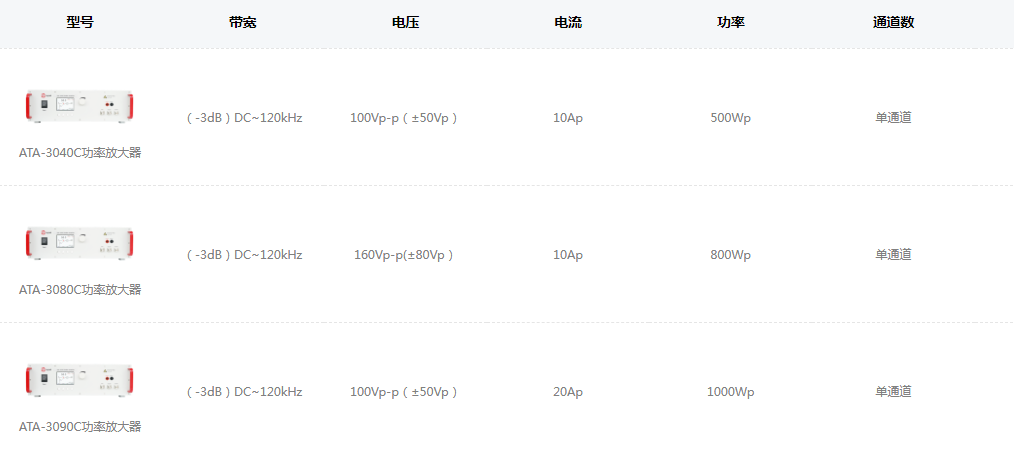Open the ATA-3080C amplifier product image

pyautogui.click(x=80, y=243)
